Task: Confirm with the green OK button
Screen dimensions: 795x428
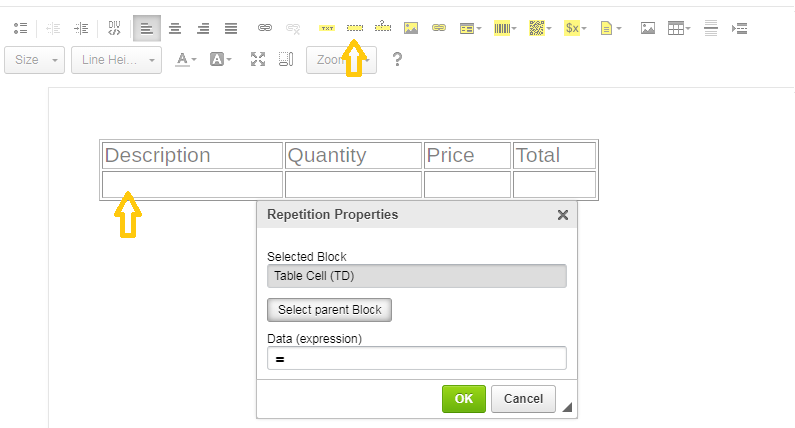Action: (x=464, y=399)
